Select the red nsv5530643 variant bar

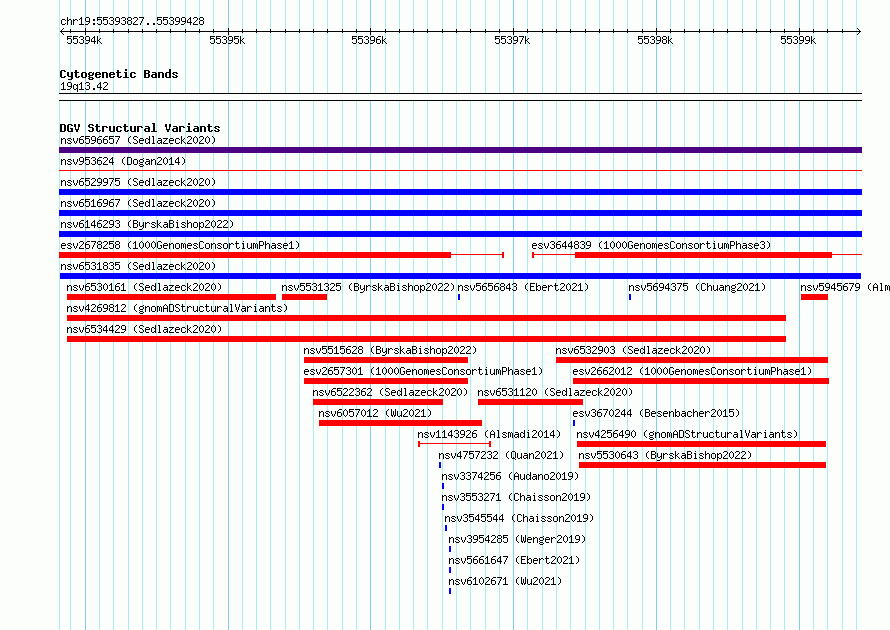coord(703,465)
